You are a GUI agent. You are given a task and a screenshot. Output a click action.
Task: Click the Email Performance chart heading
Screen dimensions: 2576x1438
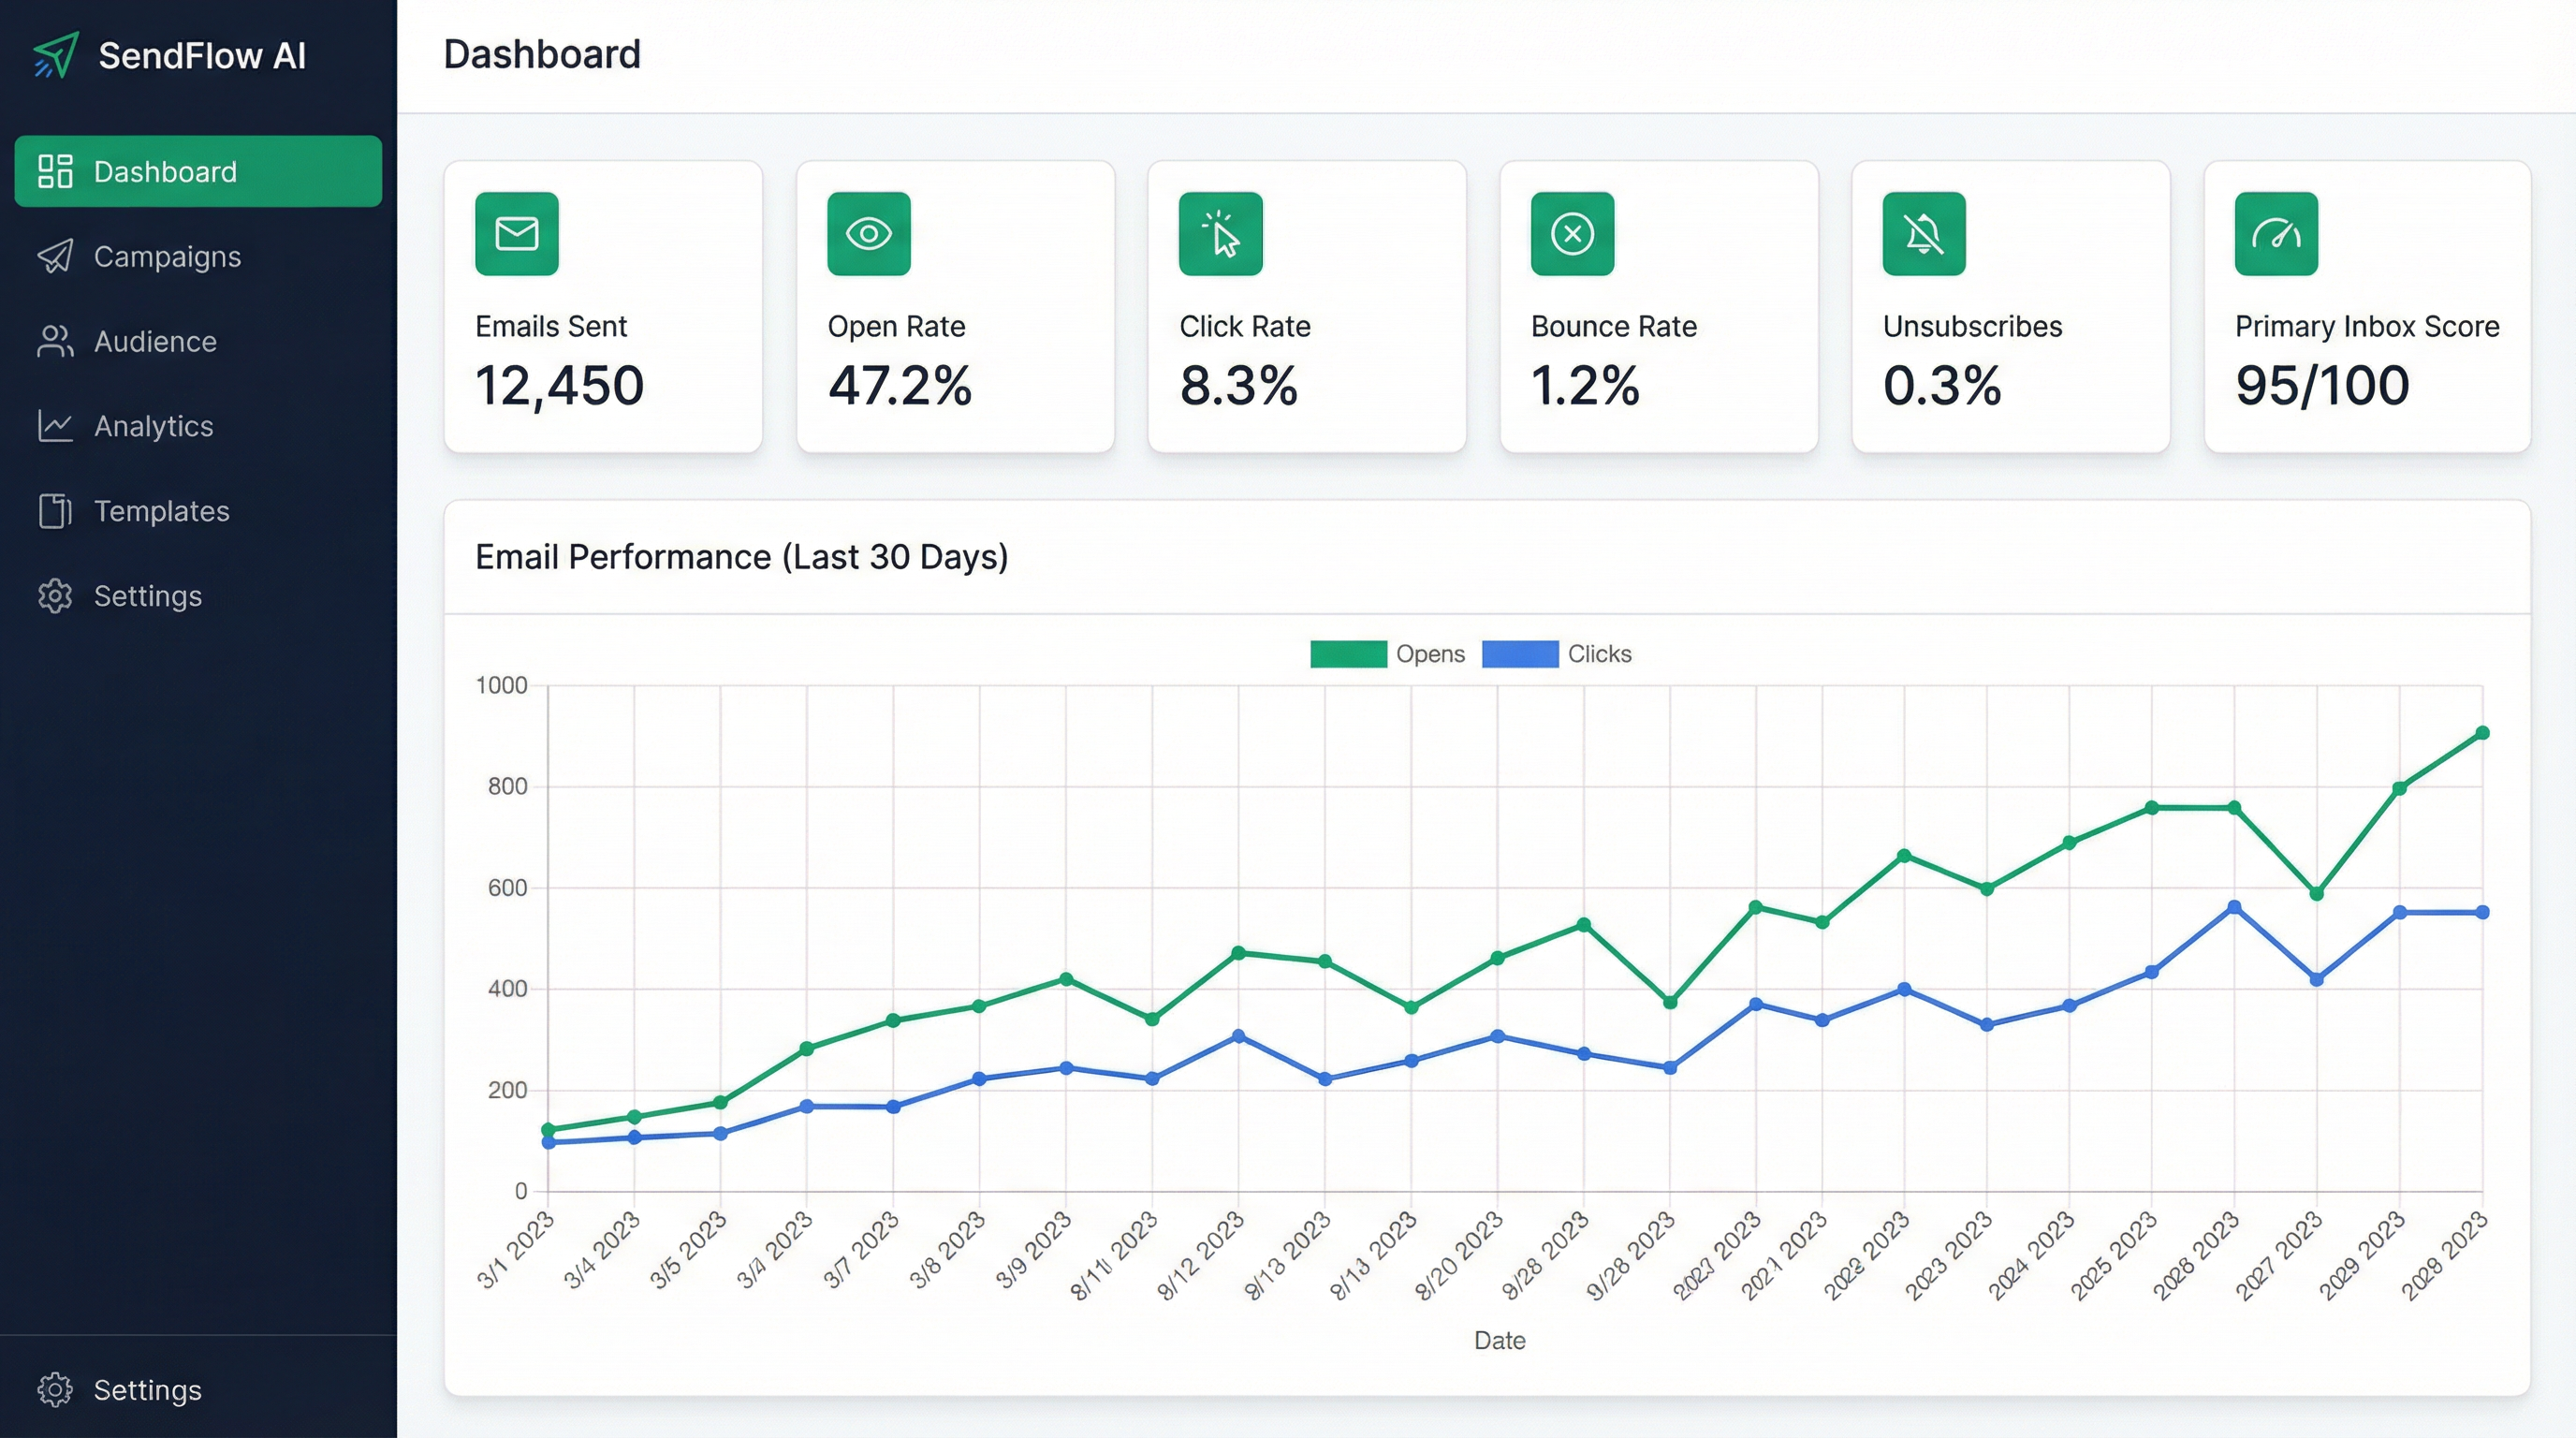(x=741, y=557)
